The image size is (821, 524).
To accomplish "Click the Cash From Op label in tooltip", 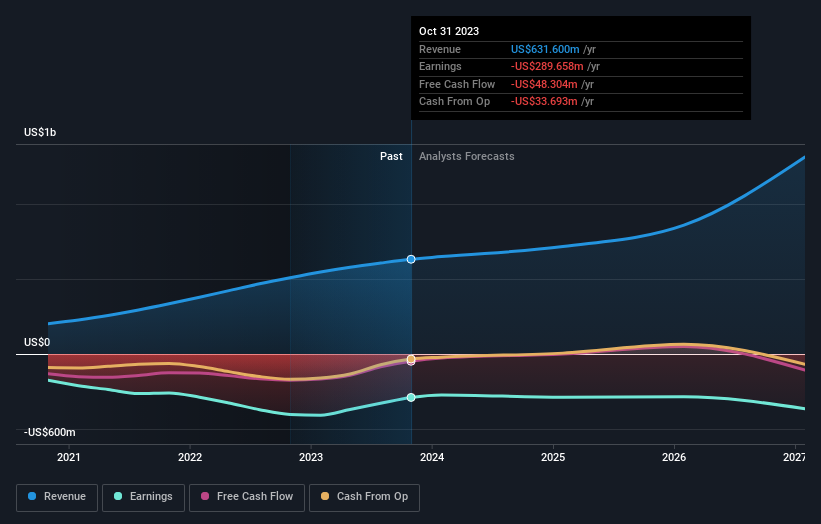I will click(454, 102).
